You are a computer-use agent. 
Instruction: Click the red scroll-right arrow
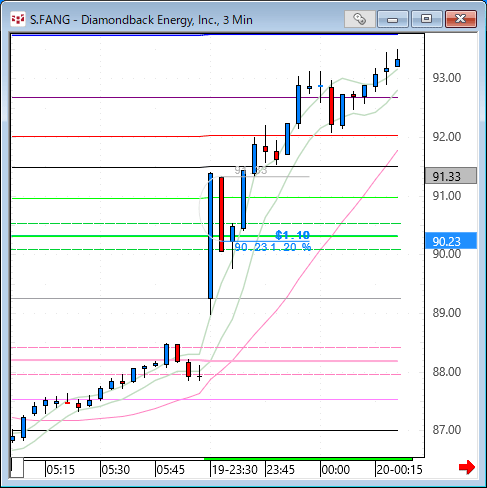[467, 467]
